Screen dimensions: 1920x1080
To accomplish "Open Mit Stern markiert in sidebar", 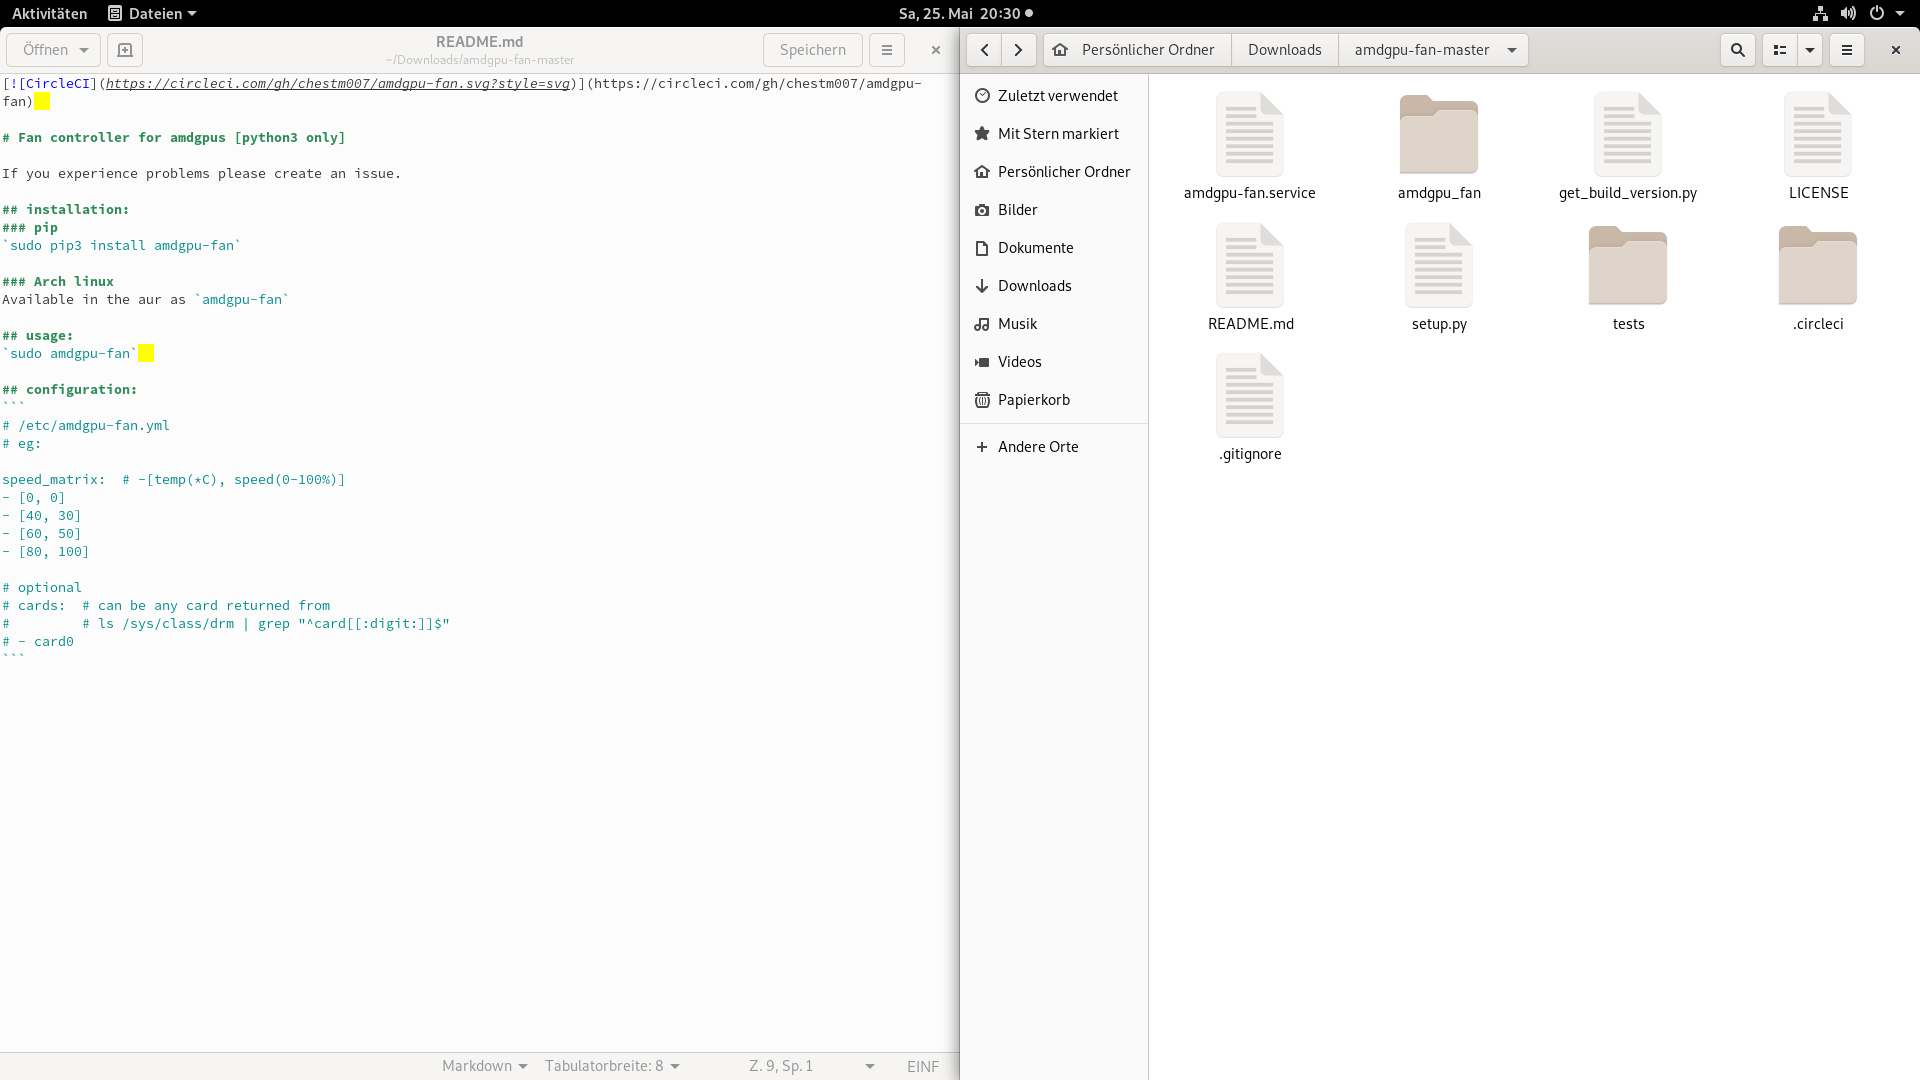I will [1057, 134].
